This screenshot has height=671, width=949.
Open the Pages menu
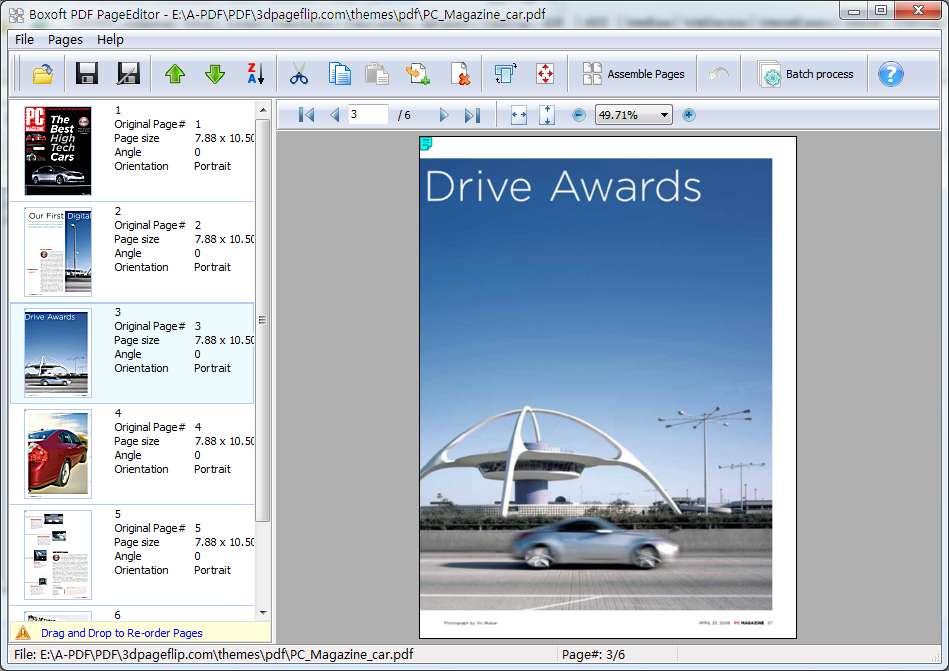[x=65, y=39]
